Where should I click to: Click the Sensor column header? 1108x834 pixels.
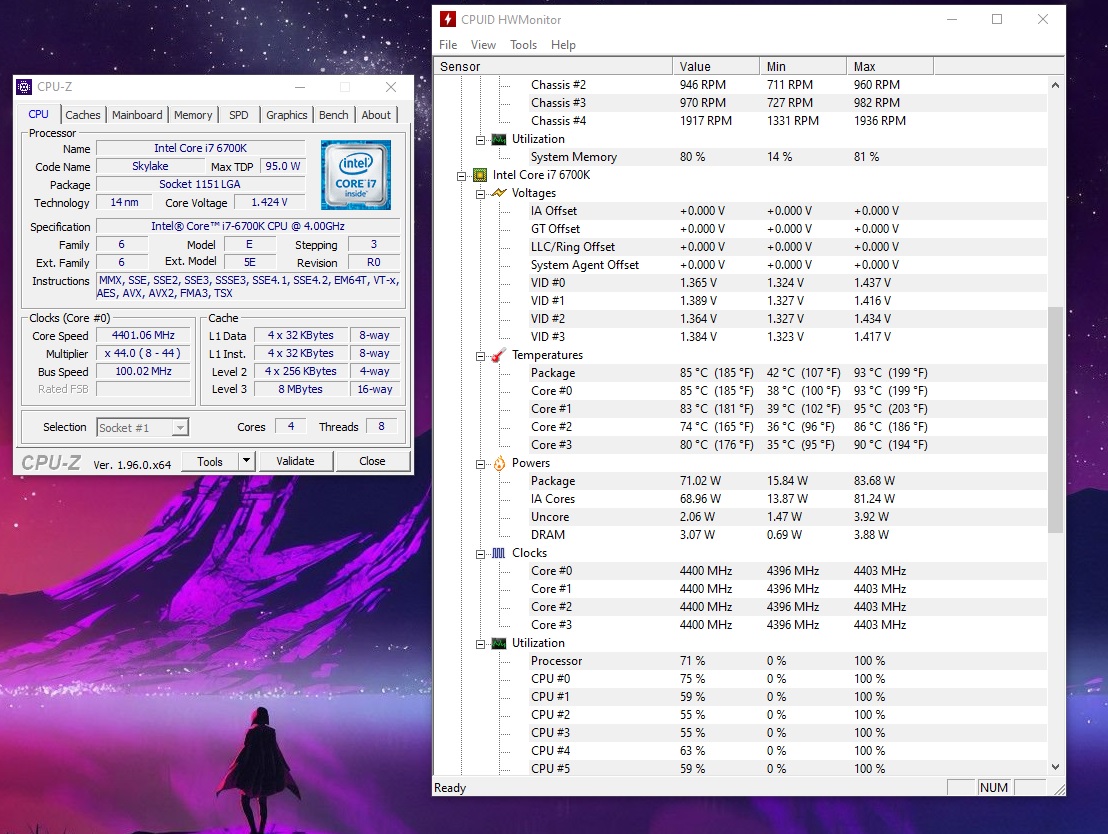tap(553, 66)
